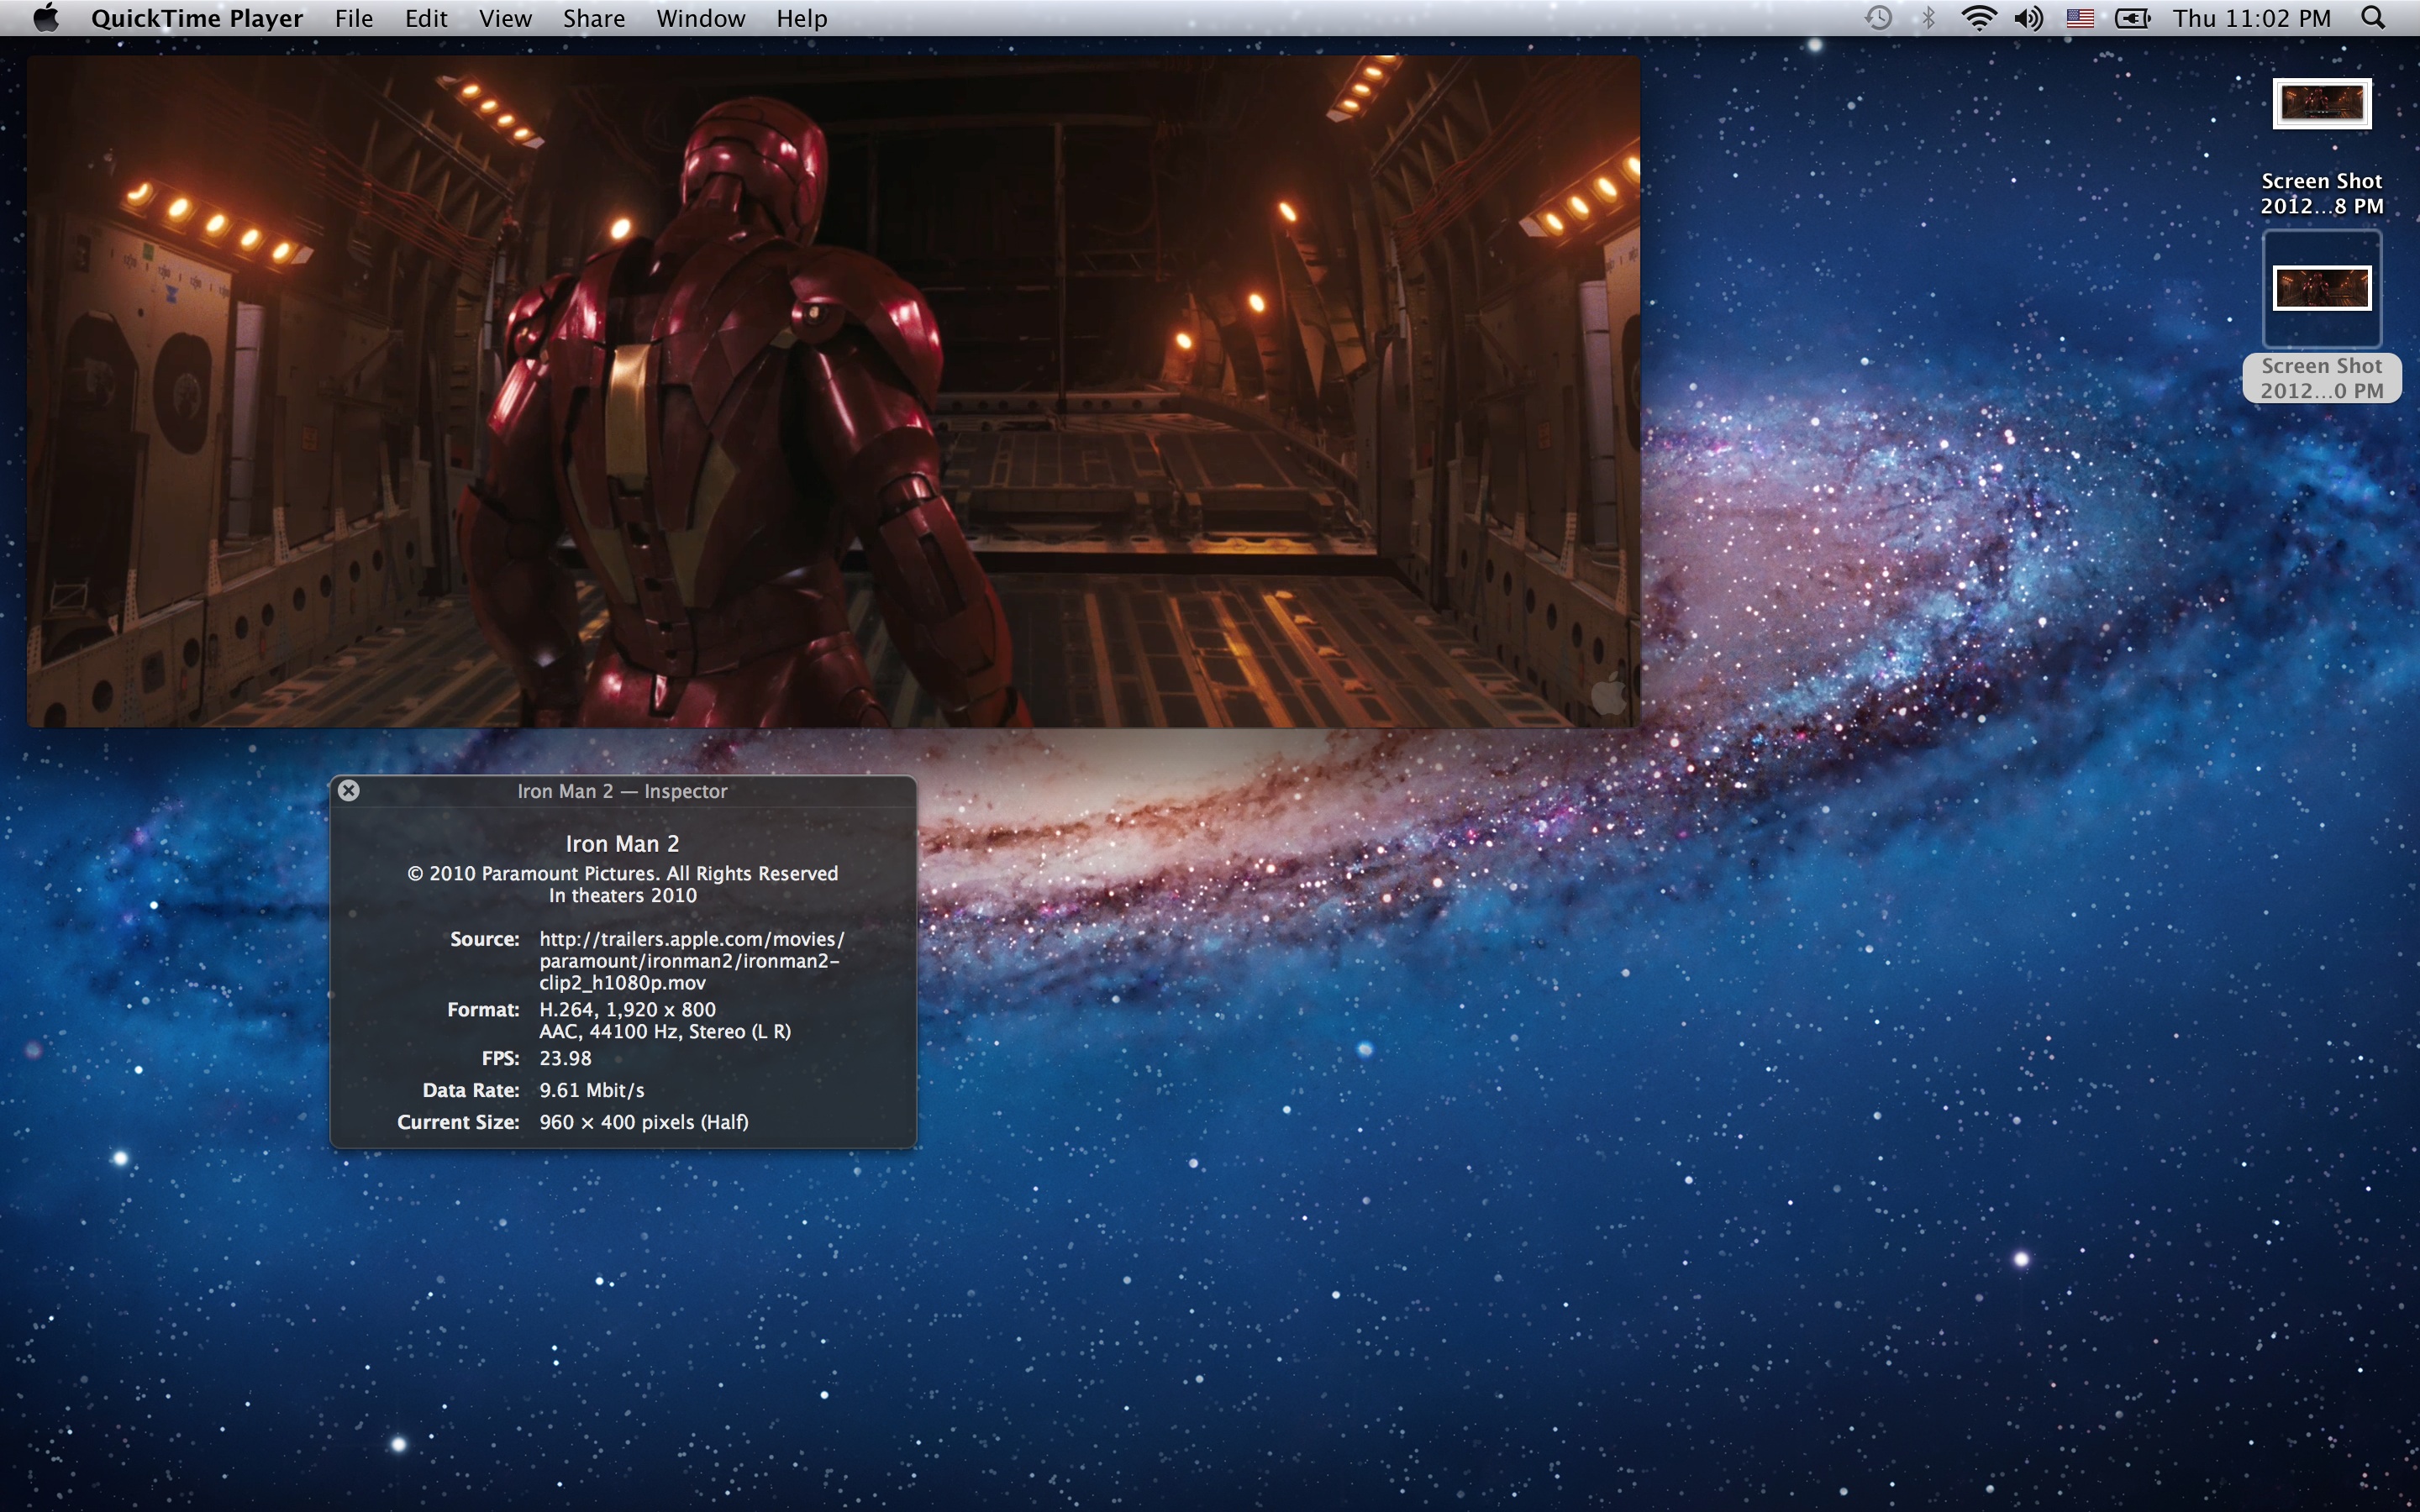The image size is (2420, 1512).
Task: Click the Iron Man 2 movie video area
Action: 833,391
